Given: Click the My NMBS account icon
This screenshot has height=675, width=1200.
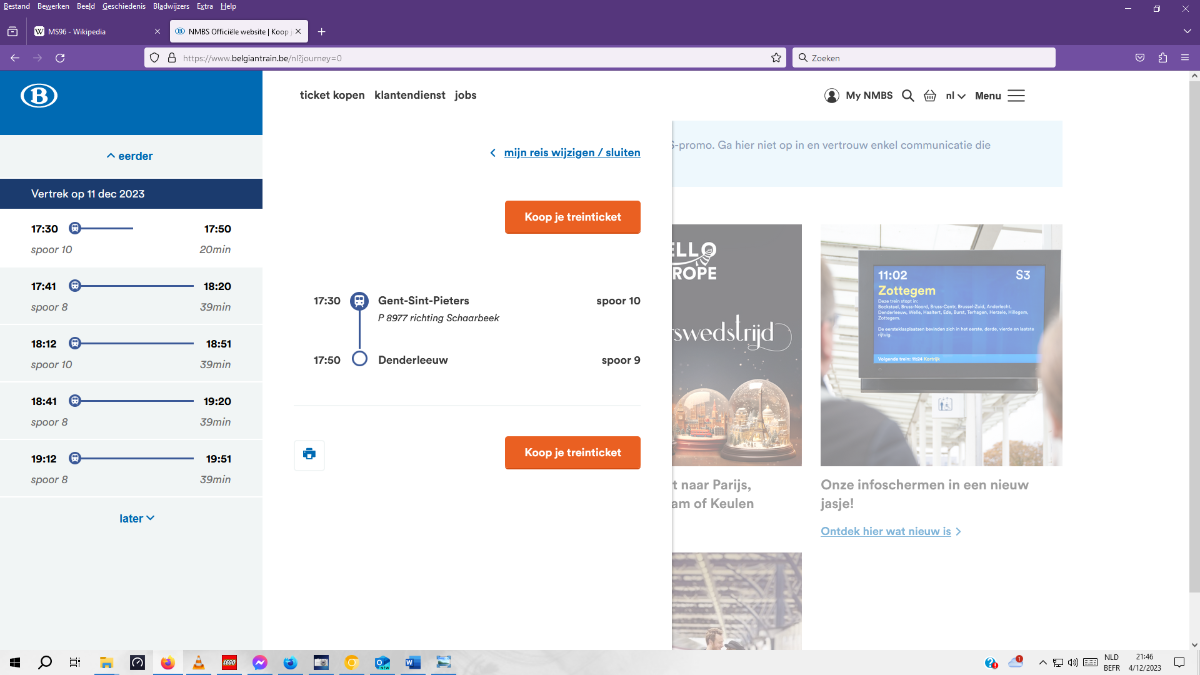Looking at the screenshot, I should [832, 96].
